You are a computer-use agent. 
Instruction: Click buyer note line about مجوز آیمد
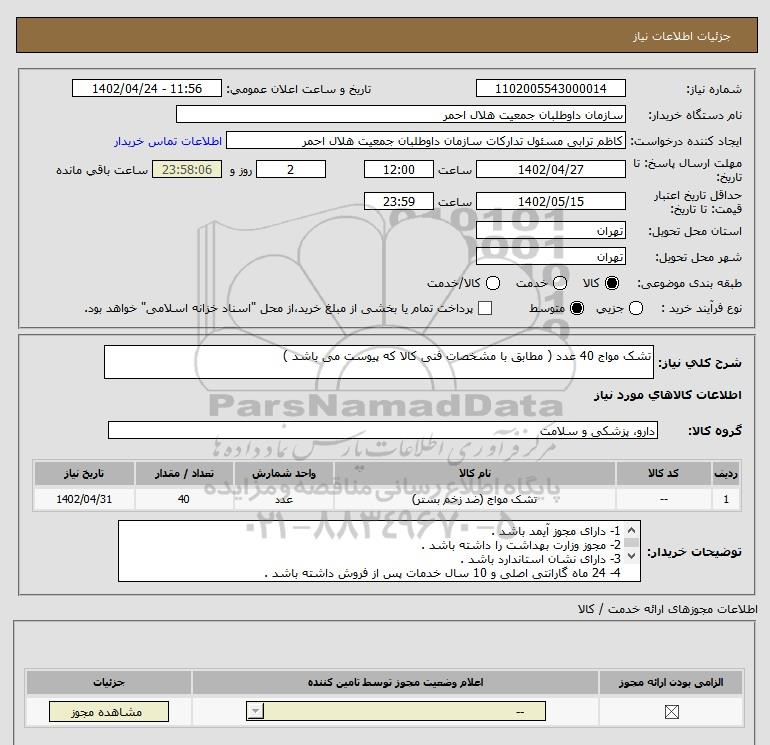555,531
